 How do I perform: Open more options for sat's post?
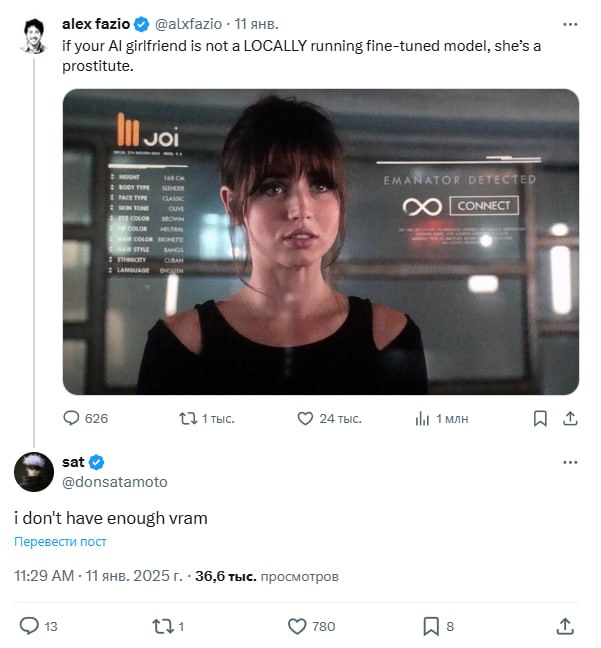click(570, 462)
